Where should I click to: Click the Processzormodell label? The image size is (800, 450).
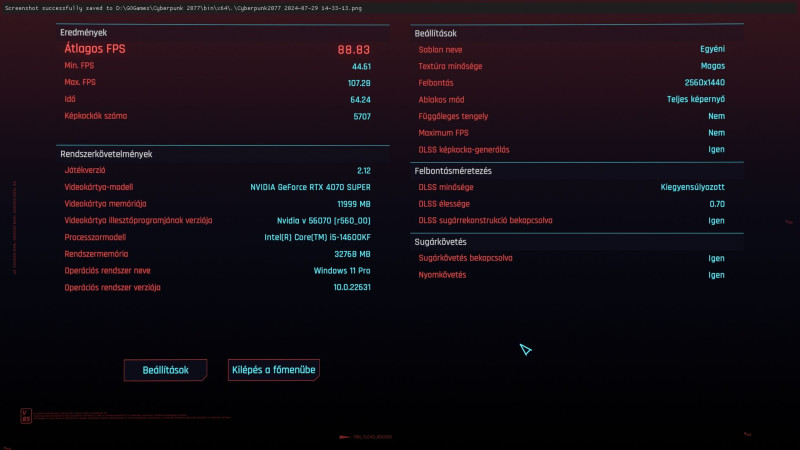[x=95, y=237]
